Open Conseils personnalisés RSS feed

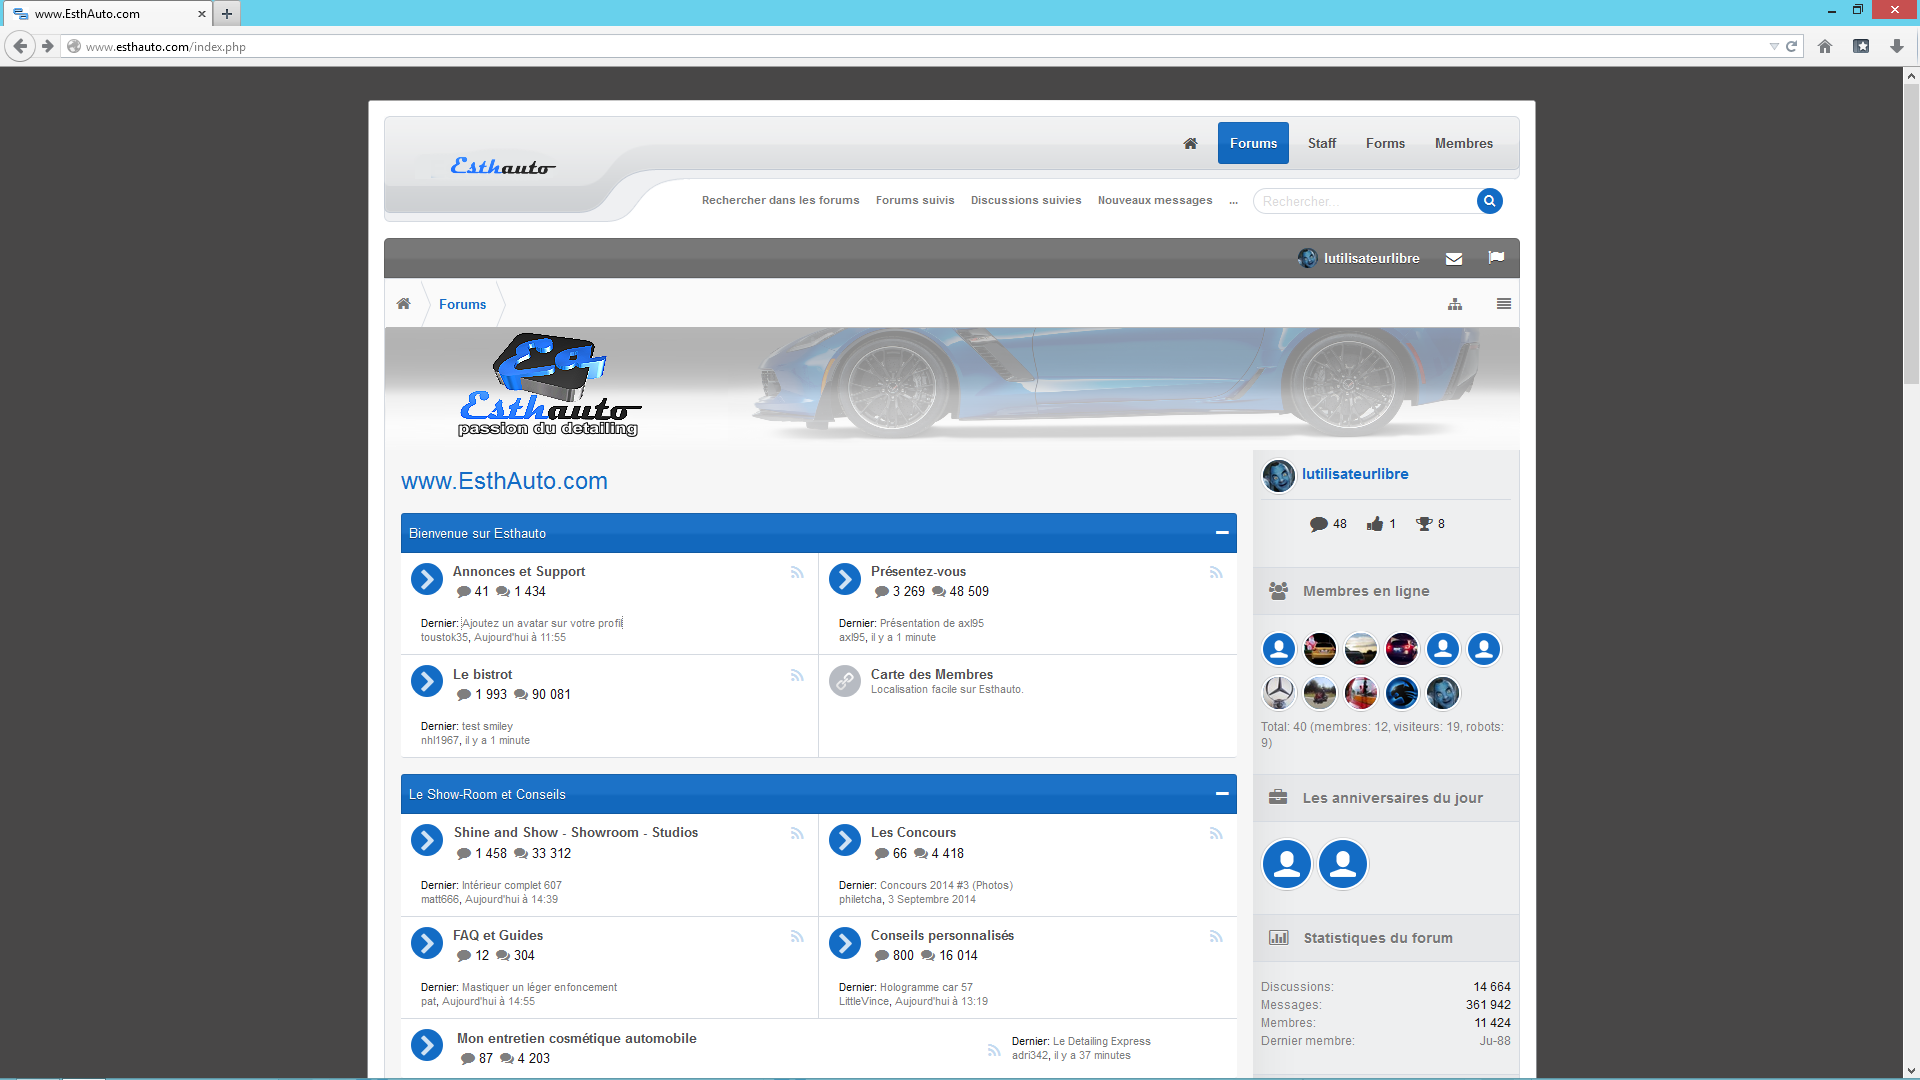pyautogui.click(x=1216, y=937)
